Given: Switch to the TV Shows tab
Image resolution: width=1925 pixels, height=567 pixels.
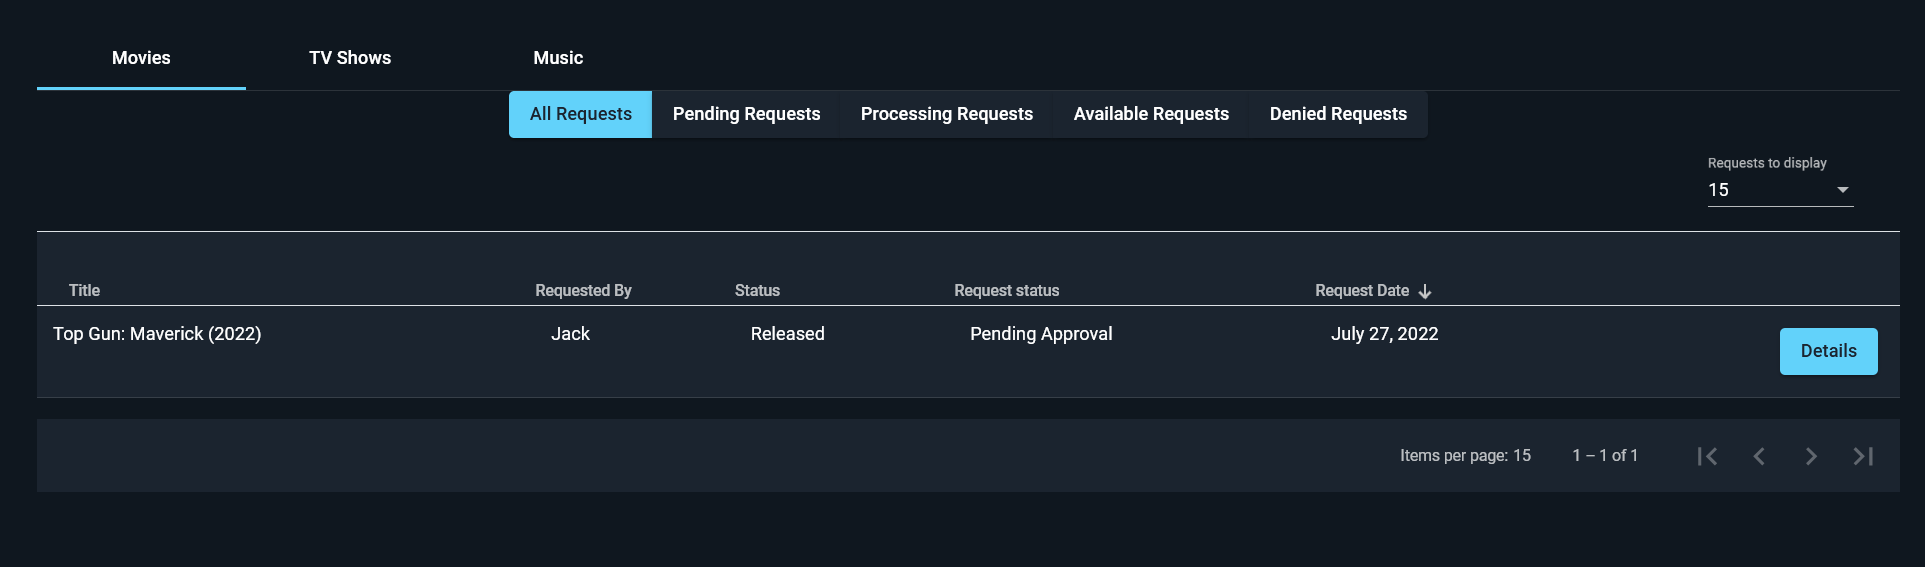Looking at the screenshot, I should point(350,58).
